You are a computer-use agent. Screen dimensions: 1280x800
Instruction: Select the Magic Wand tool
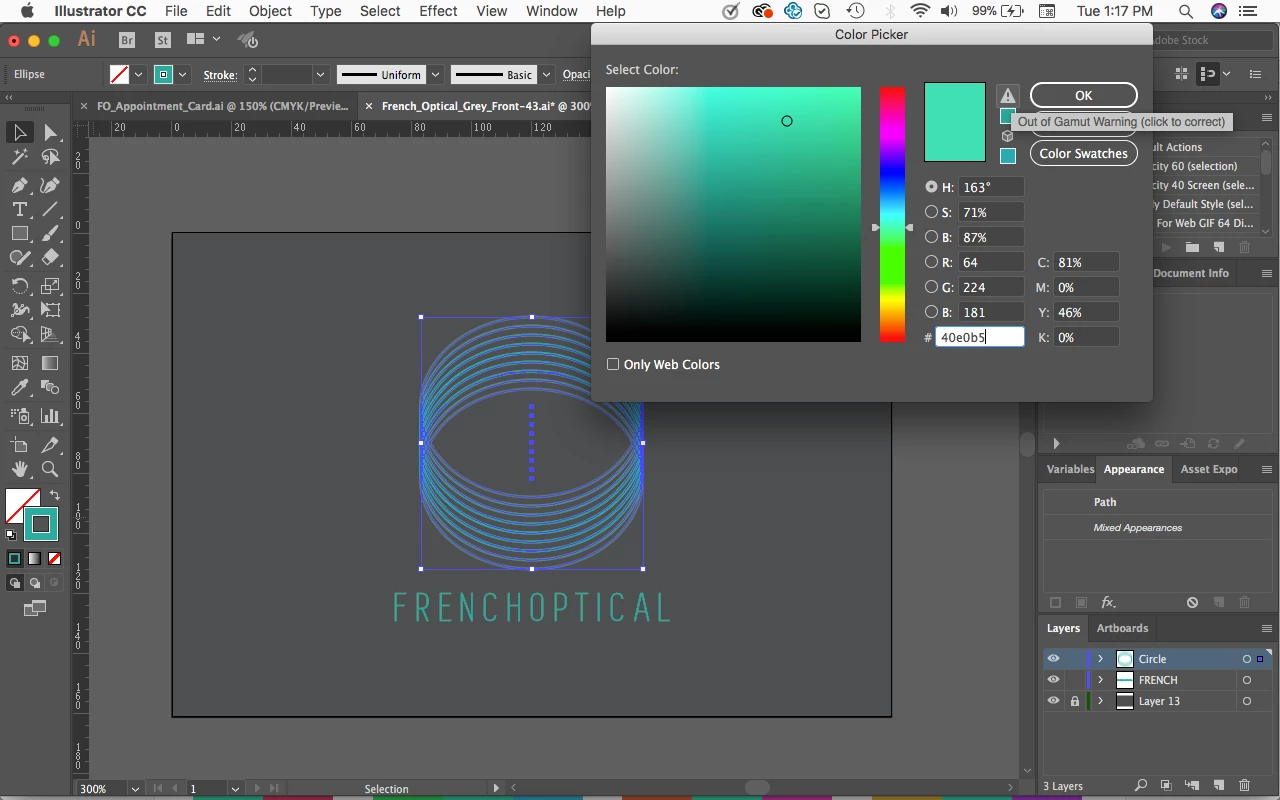[19, 158]
